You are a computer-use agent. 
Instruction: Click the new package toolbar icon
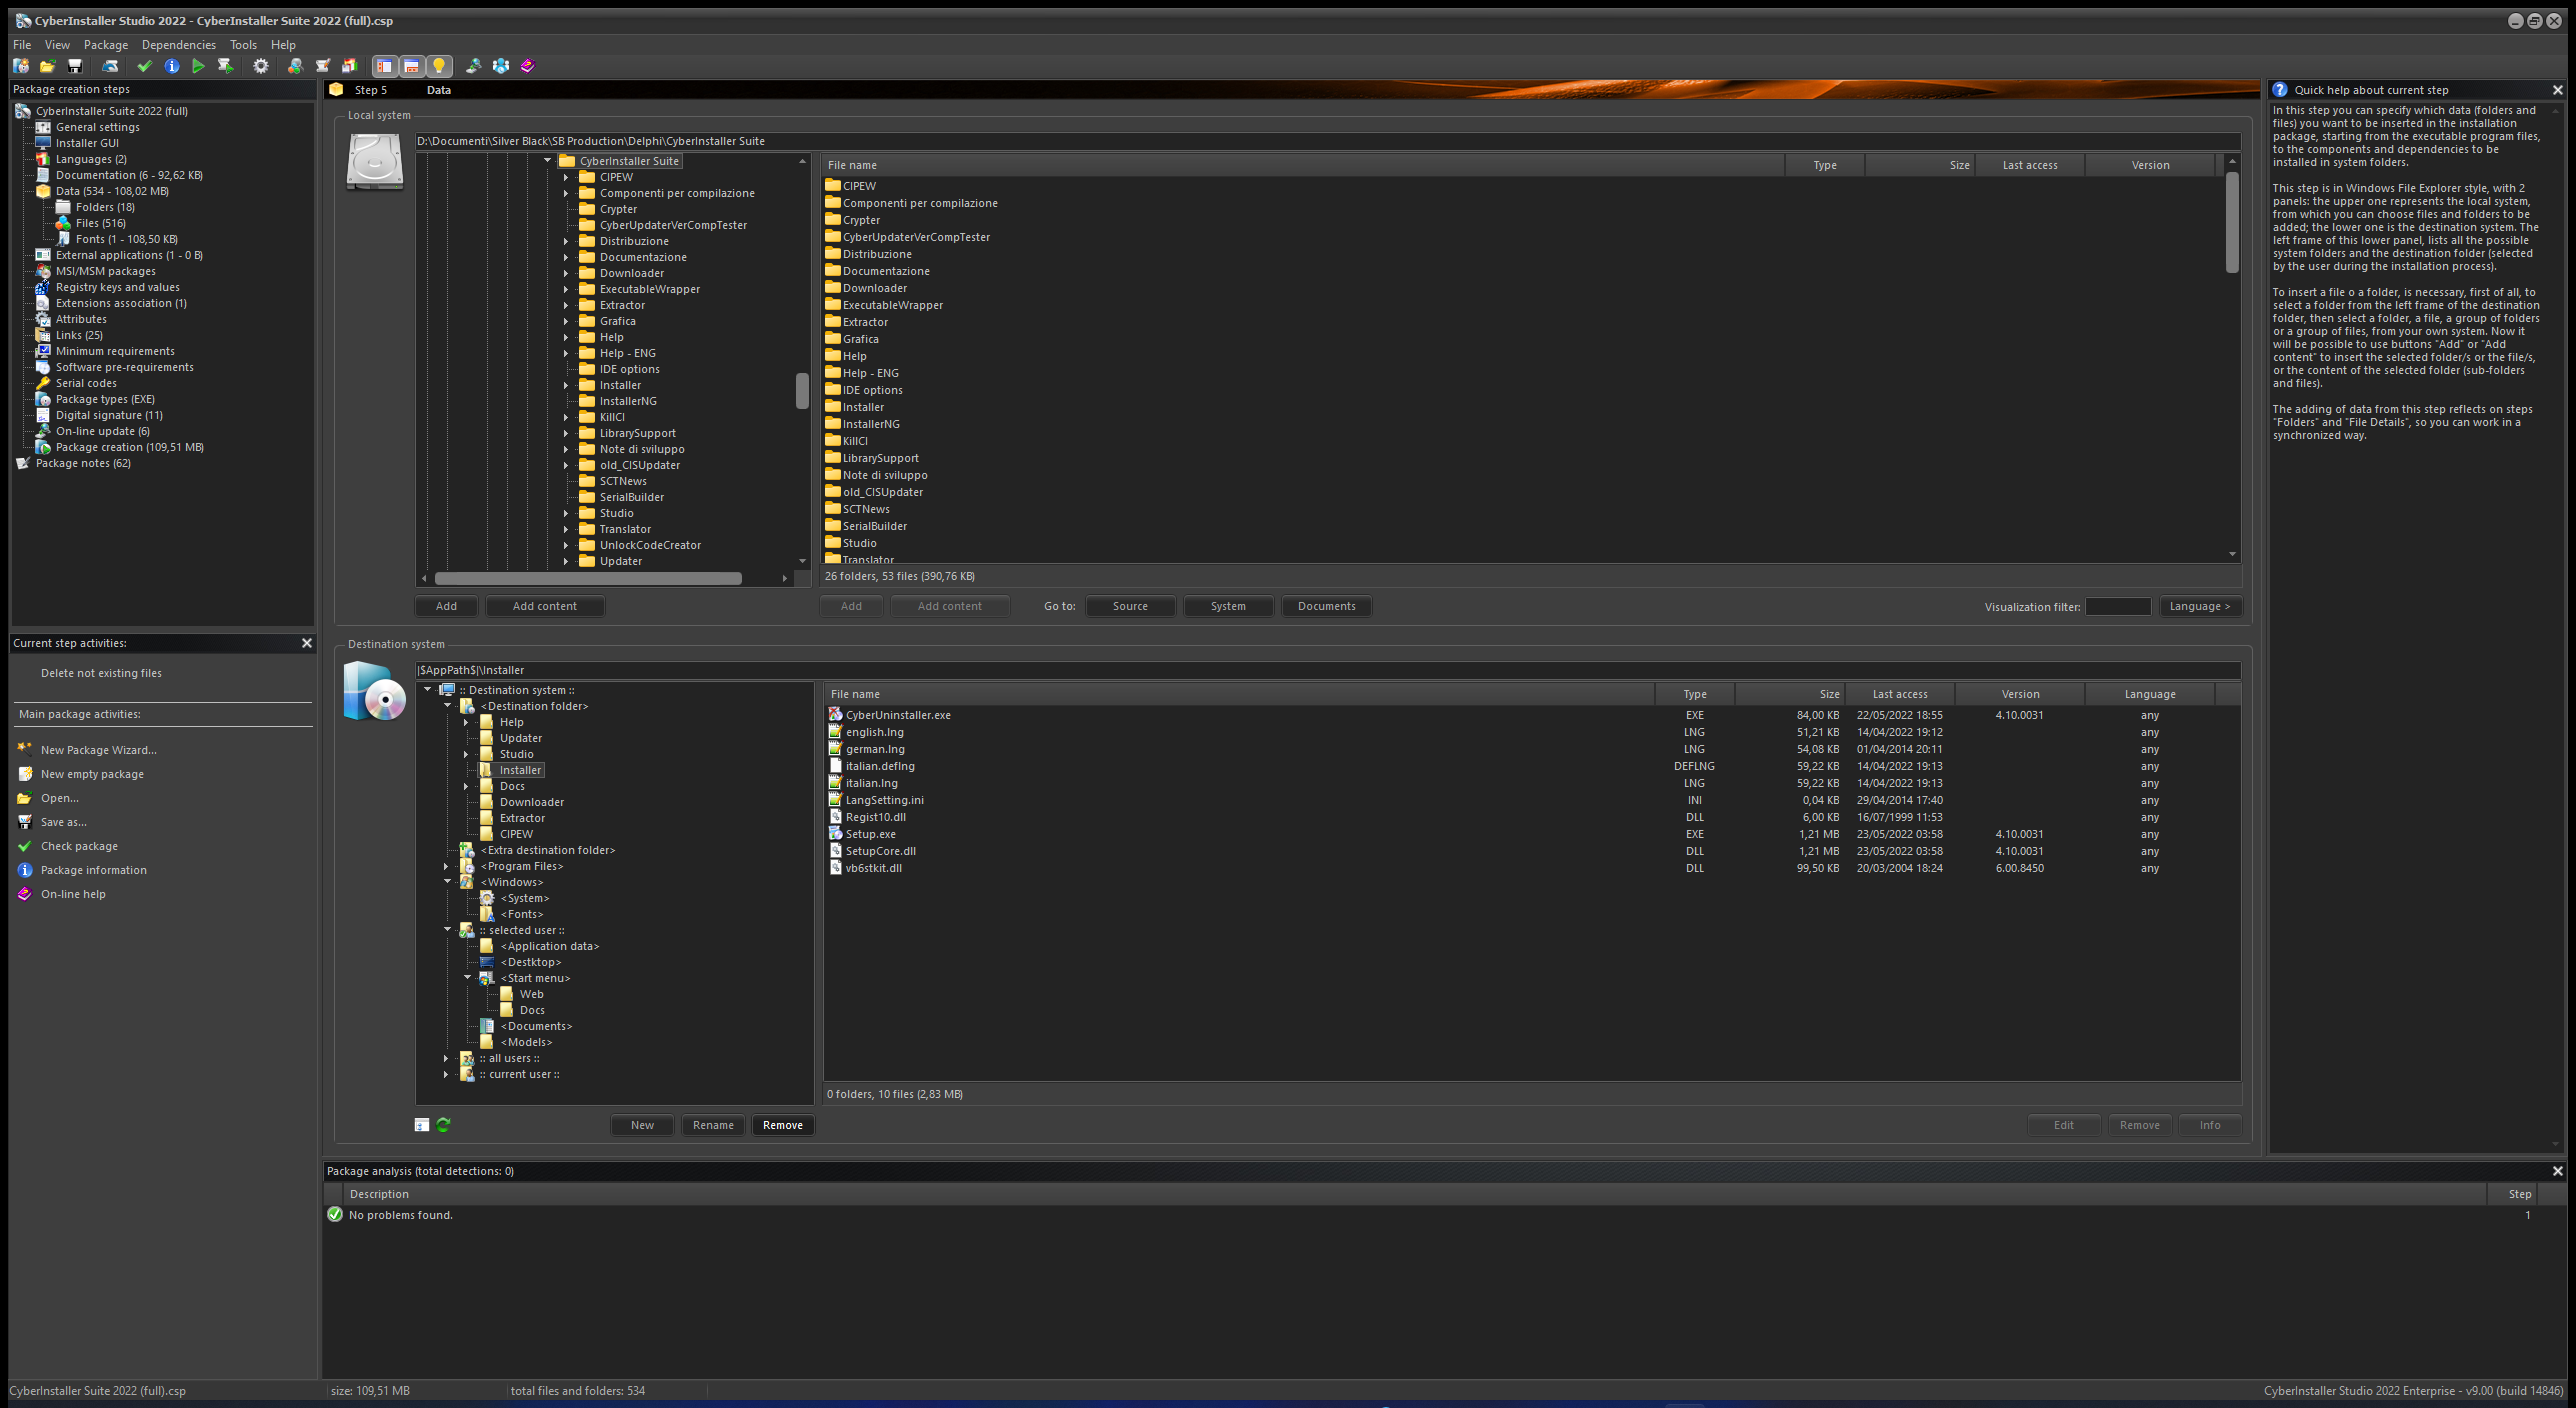tap(21, 66)
